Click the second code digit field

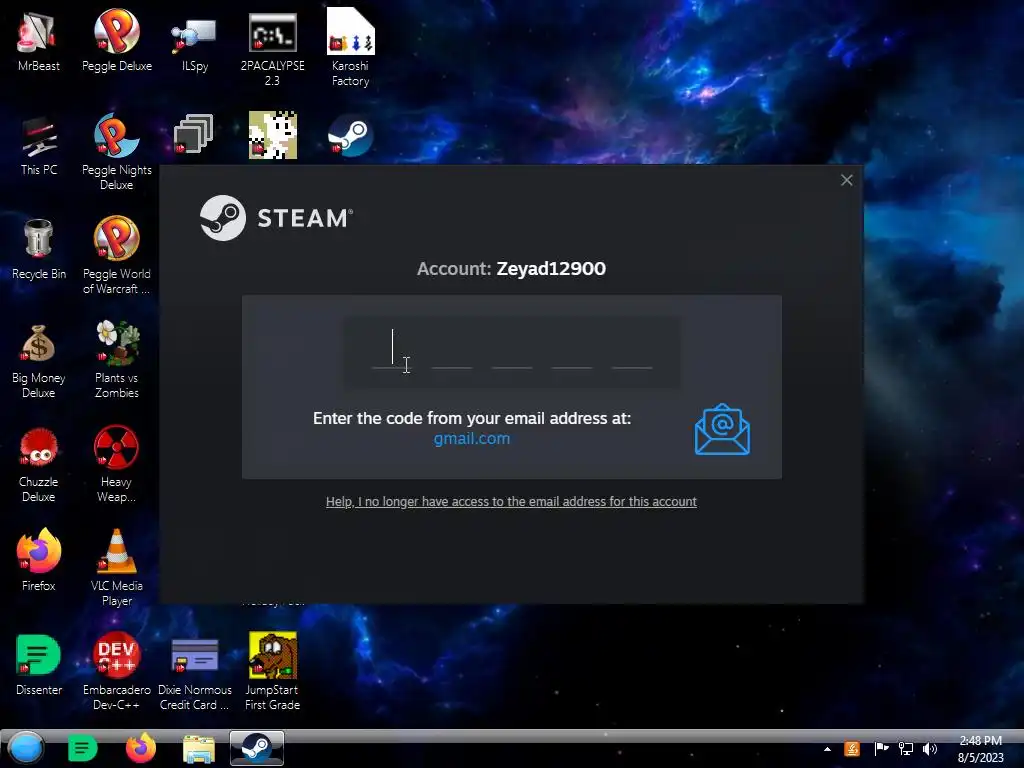point(452,351)
